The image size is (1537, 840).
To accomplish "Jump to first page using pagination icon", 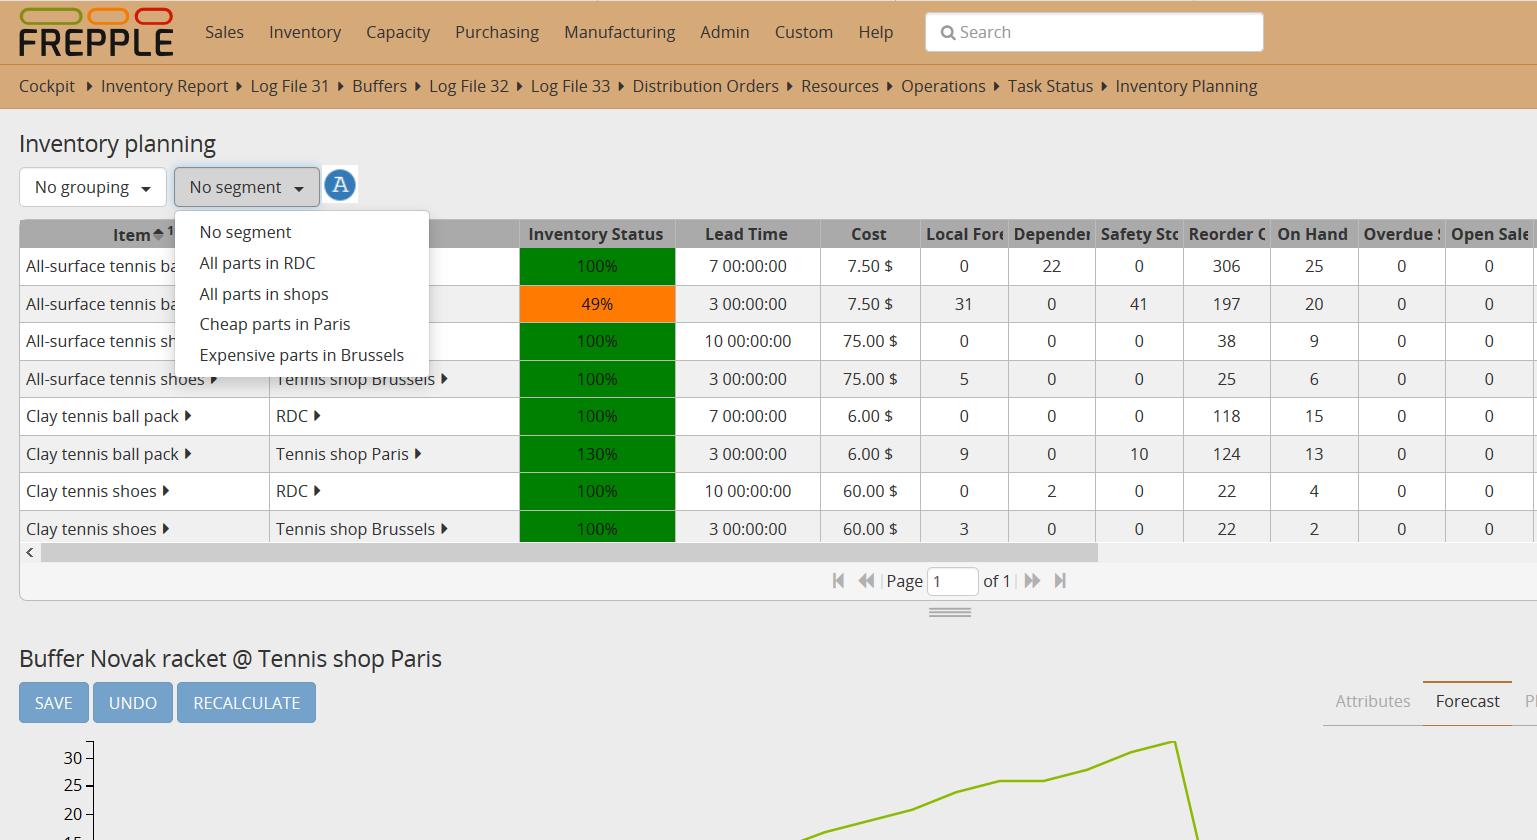I will click(x=838, y=580).
